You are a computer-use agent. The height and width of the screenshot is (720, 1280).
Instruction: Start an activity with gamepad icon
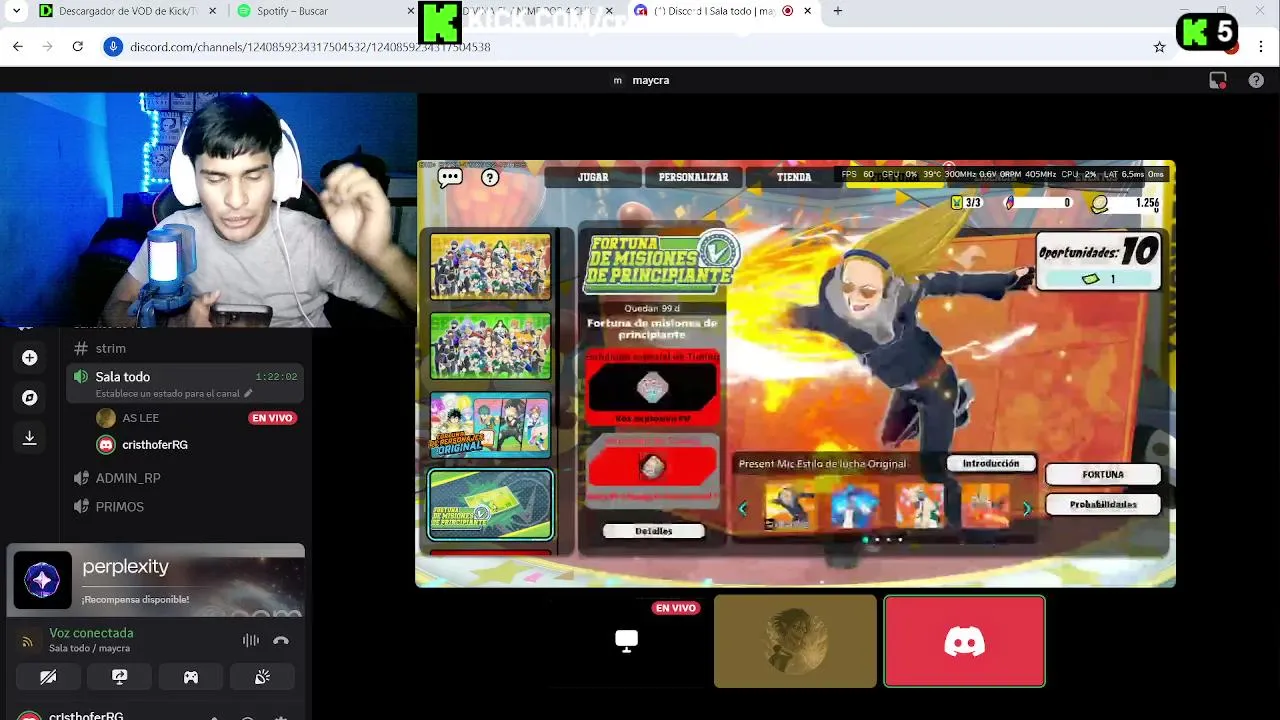(x=191, y=677)
